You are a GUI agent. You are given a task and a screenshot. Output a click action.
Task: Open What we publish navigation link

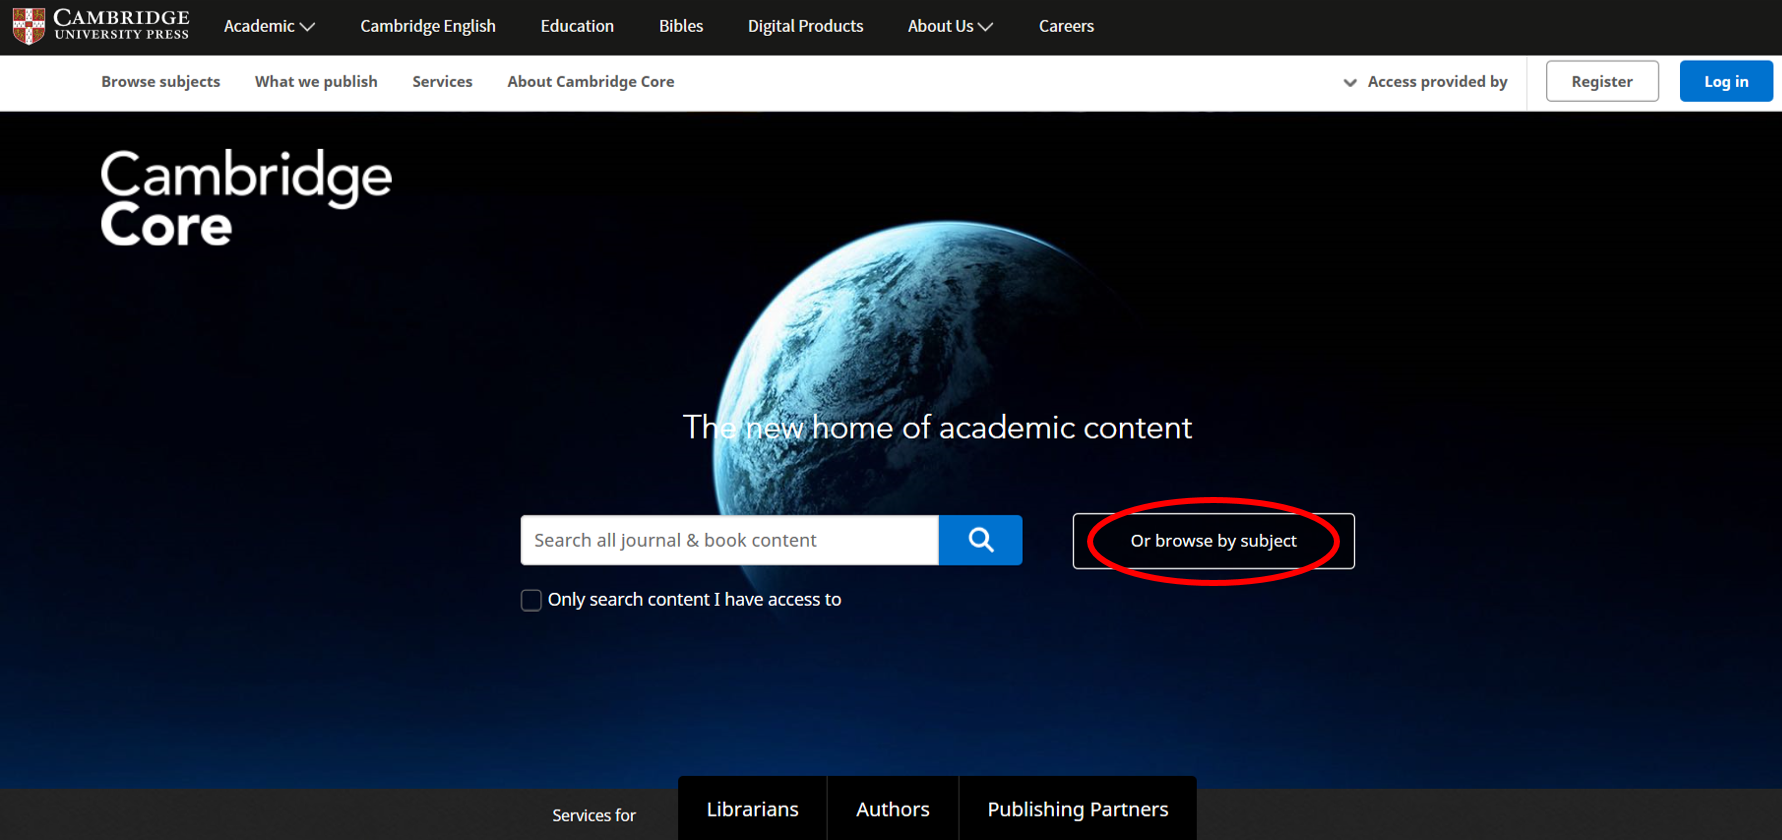click(x=316, y=82)
